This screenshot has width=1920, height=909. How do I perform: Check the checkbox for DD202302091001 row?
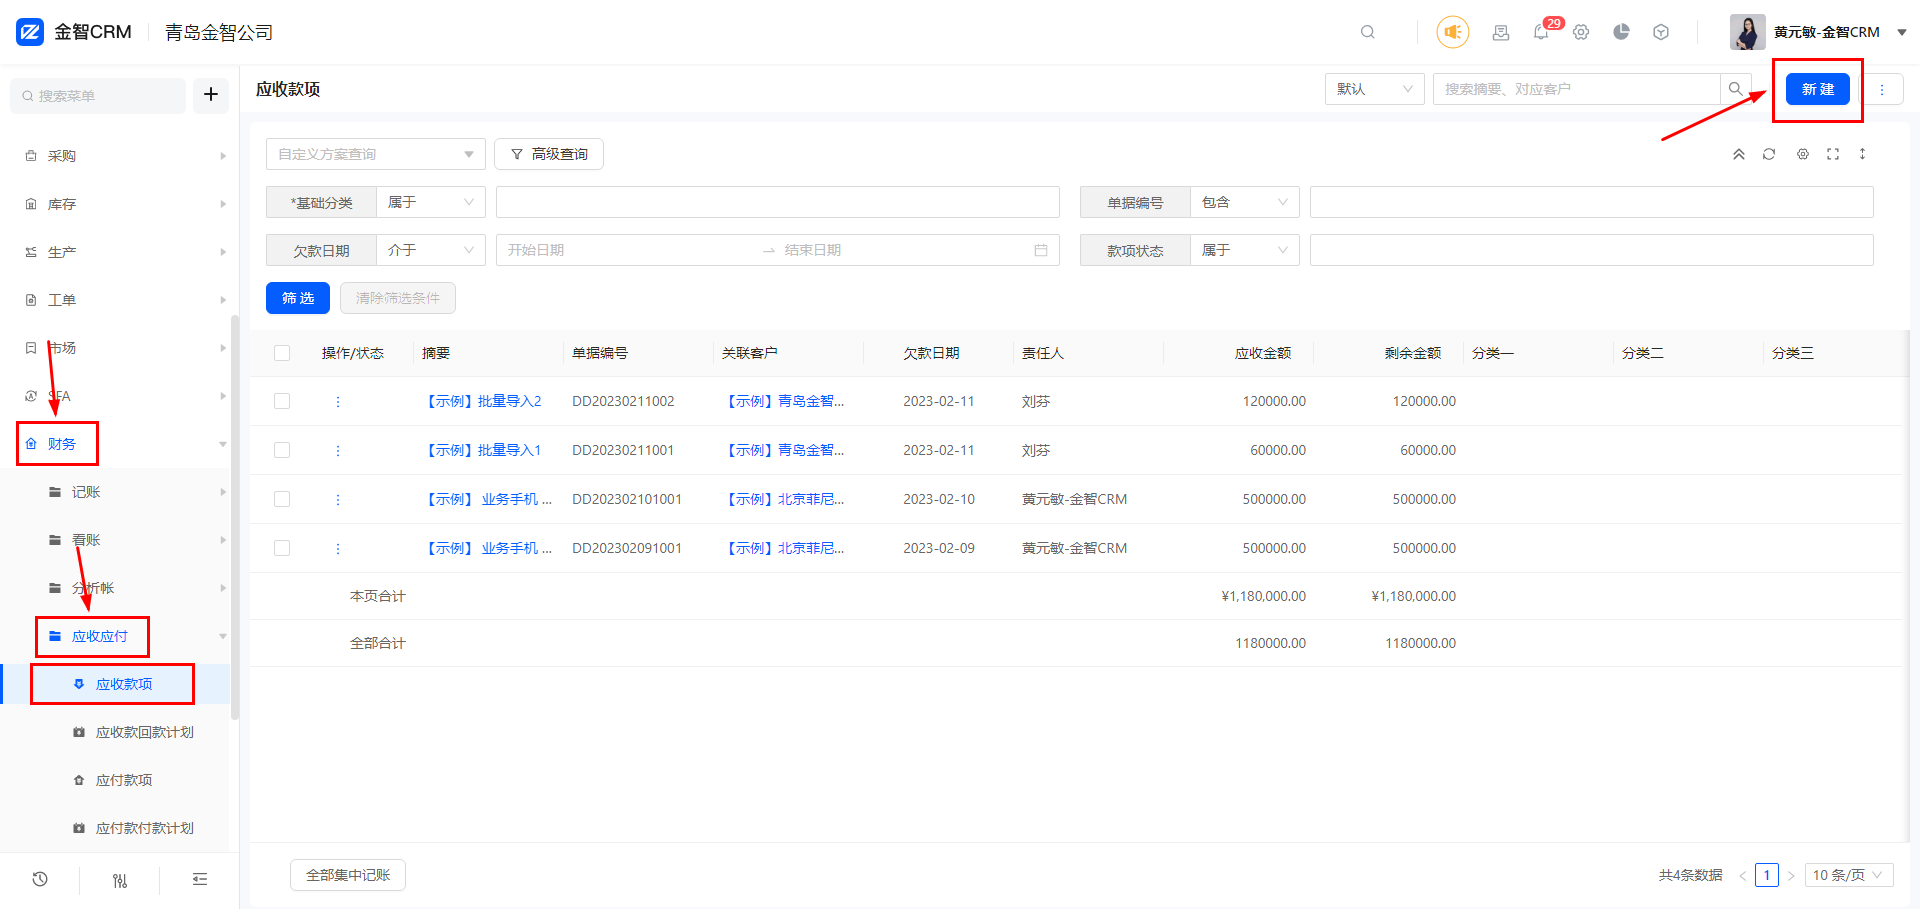pos(282,548)
